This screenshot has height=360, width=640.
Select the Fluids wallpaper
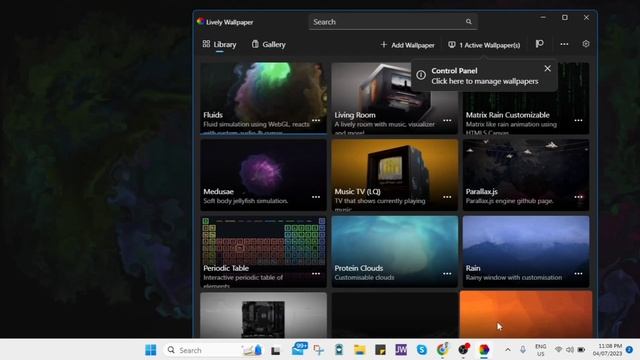pos(263,98)
